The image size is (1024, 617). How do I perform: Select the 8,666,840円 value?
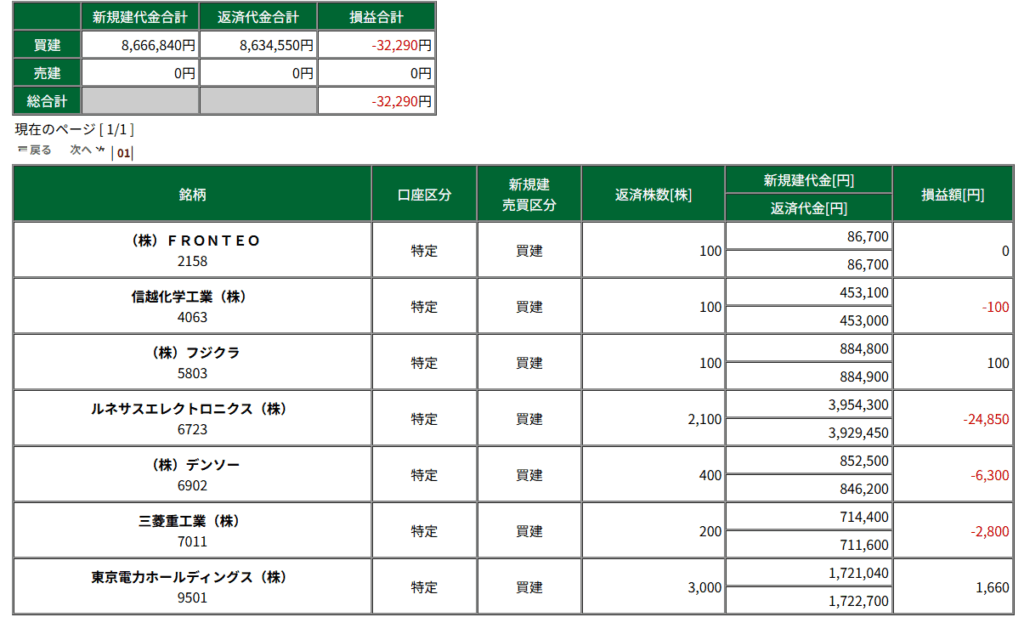tap(158, 46)
